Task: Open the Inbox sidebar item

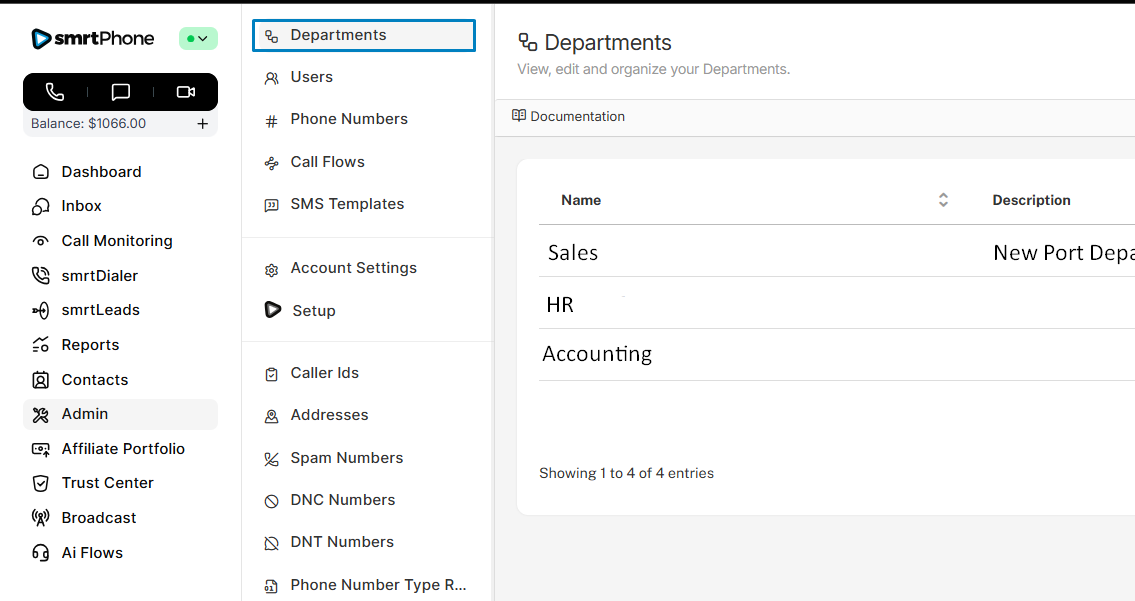Action: click(81, 206)
